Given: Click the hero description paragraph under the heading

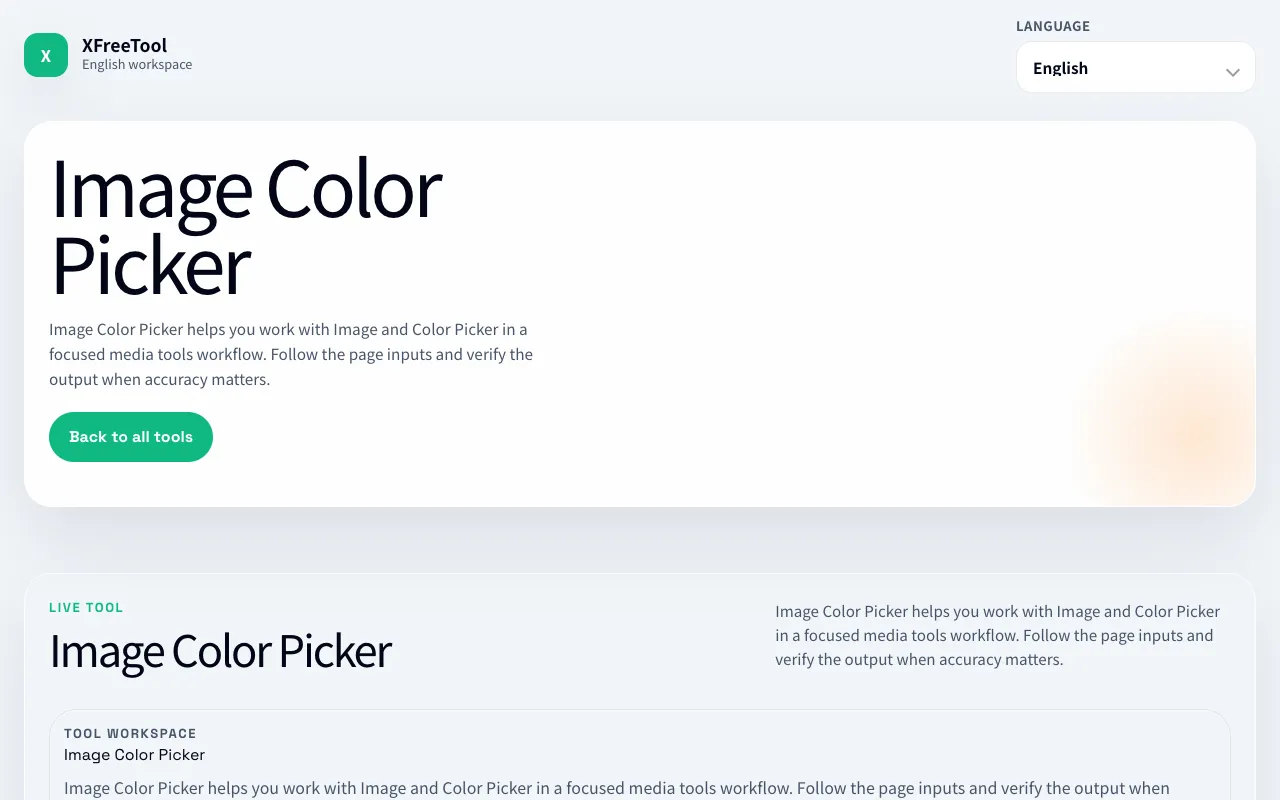Looking at the screenshot, I should pos(291,354).
